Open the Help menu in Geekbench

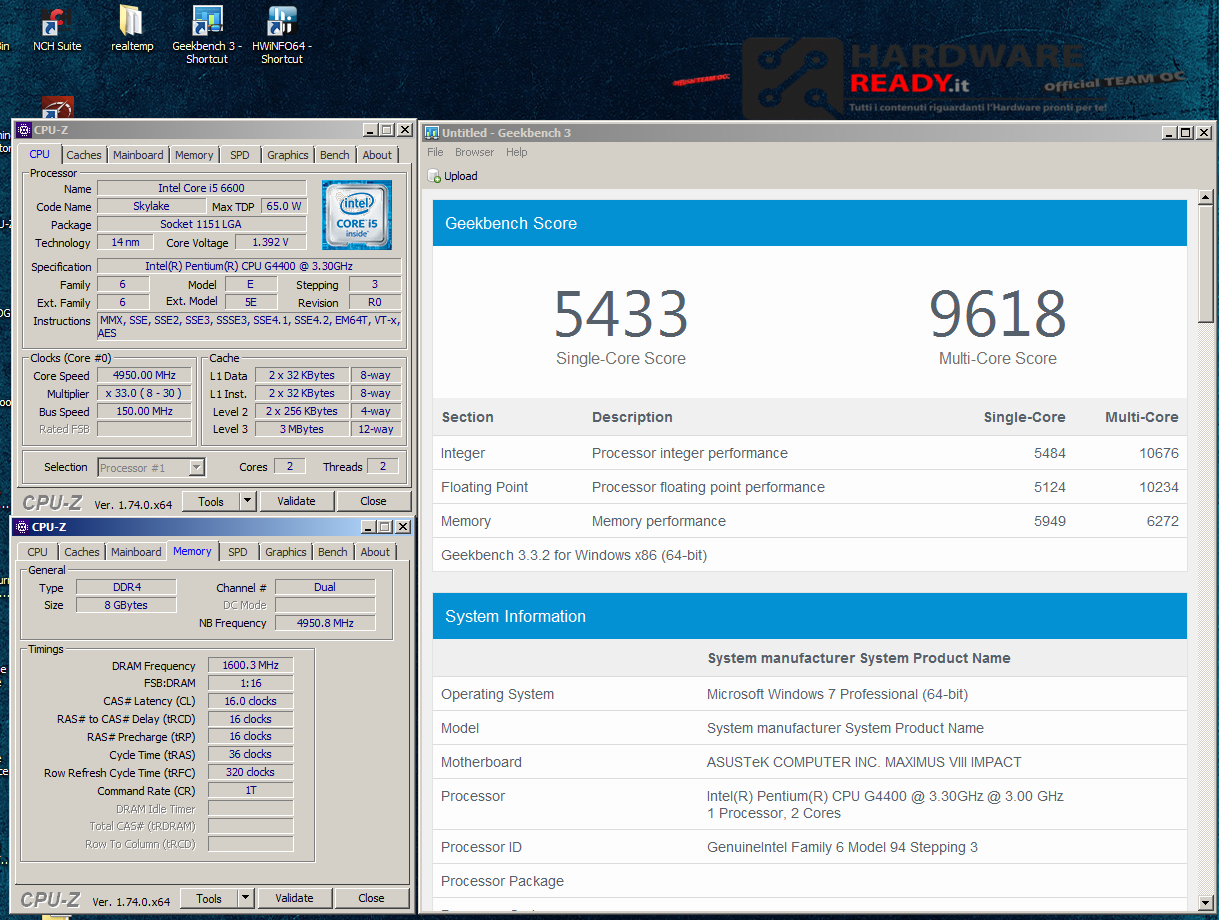pos(516,152)
